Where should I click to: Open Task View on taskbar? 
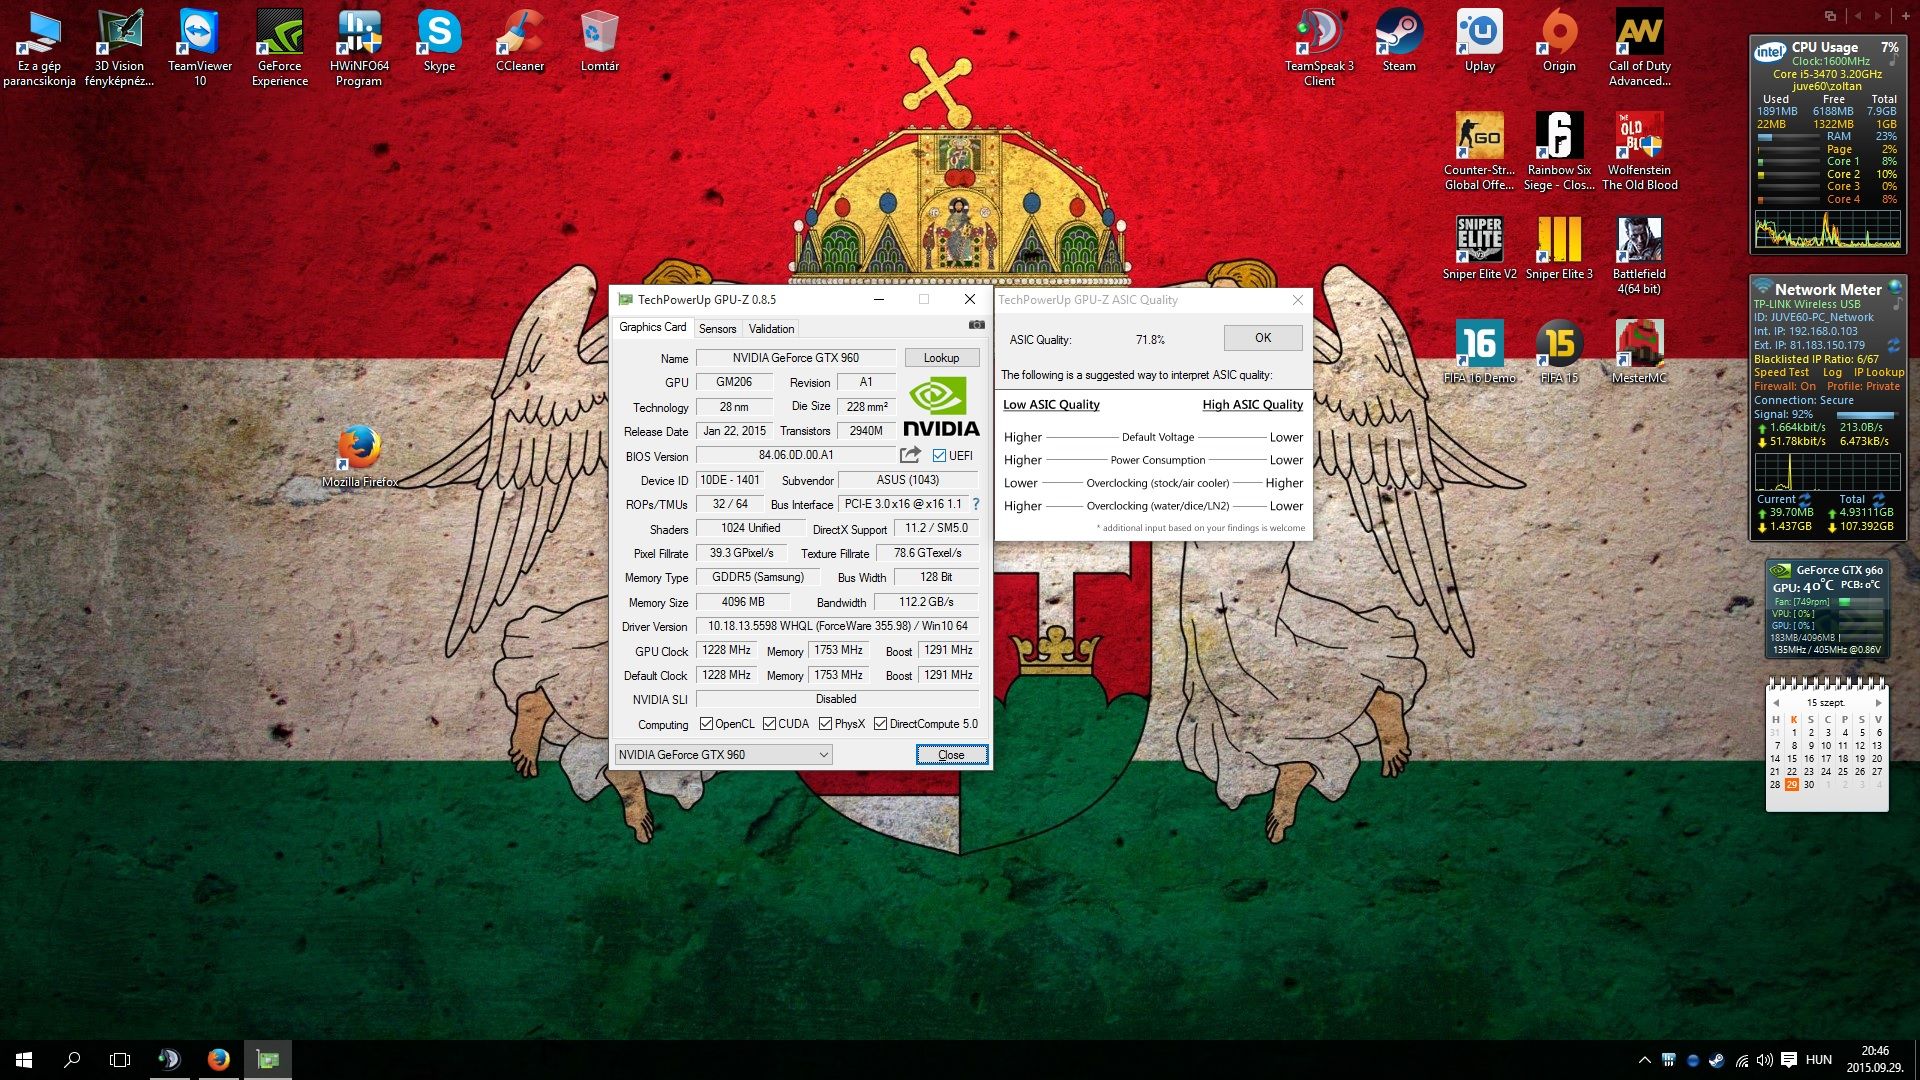click(x=120, y=1060)
